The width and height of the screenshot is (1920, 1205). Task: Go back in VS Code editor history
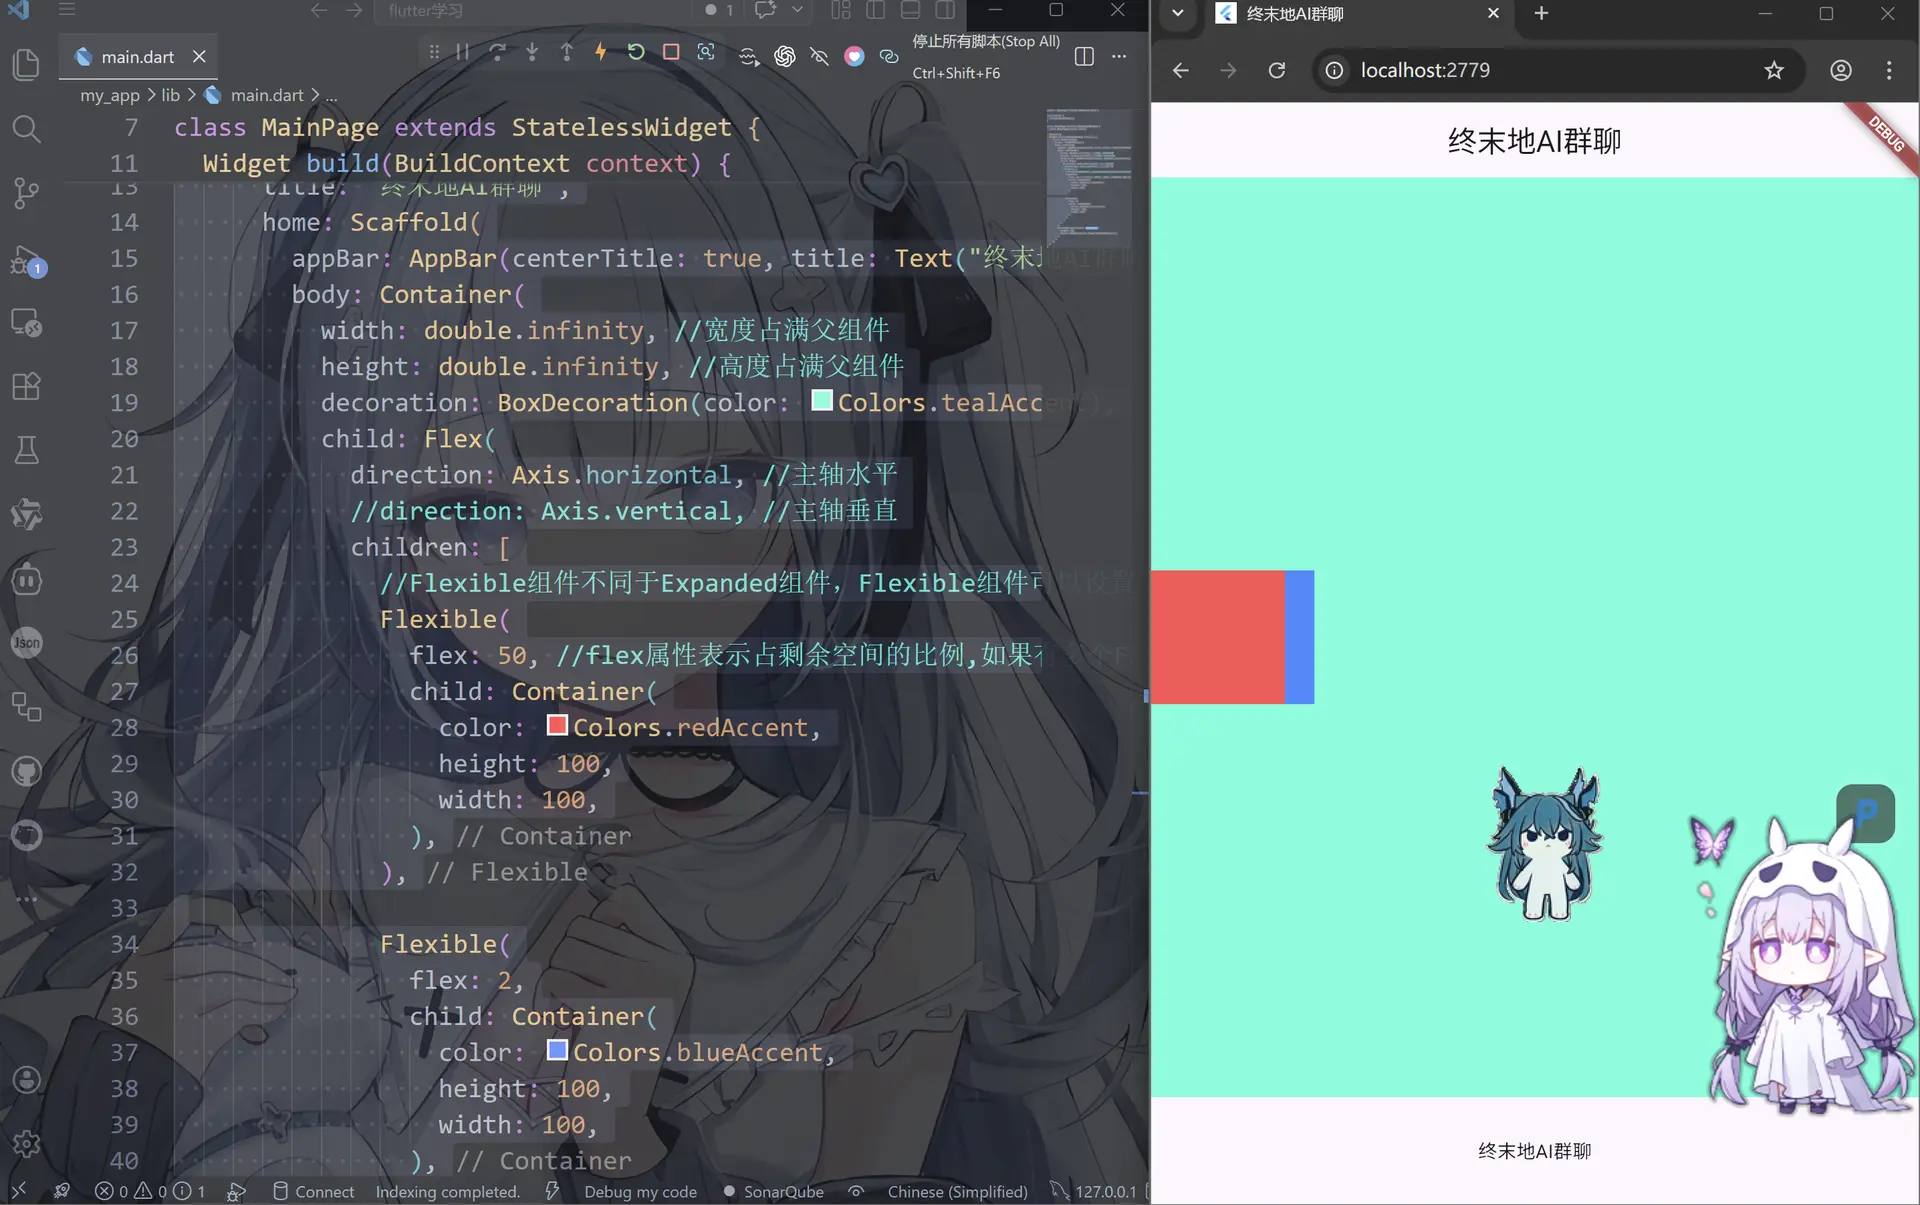pyautogui.click(x=319, y=10)
